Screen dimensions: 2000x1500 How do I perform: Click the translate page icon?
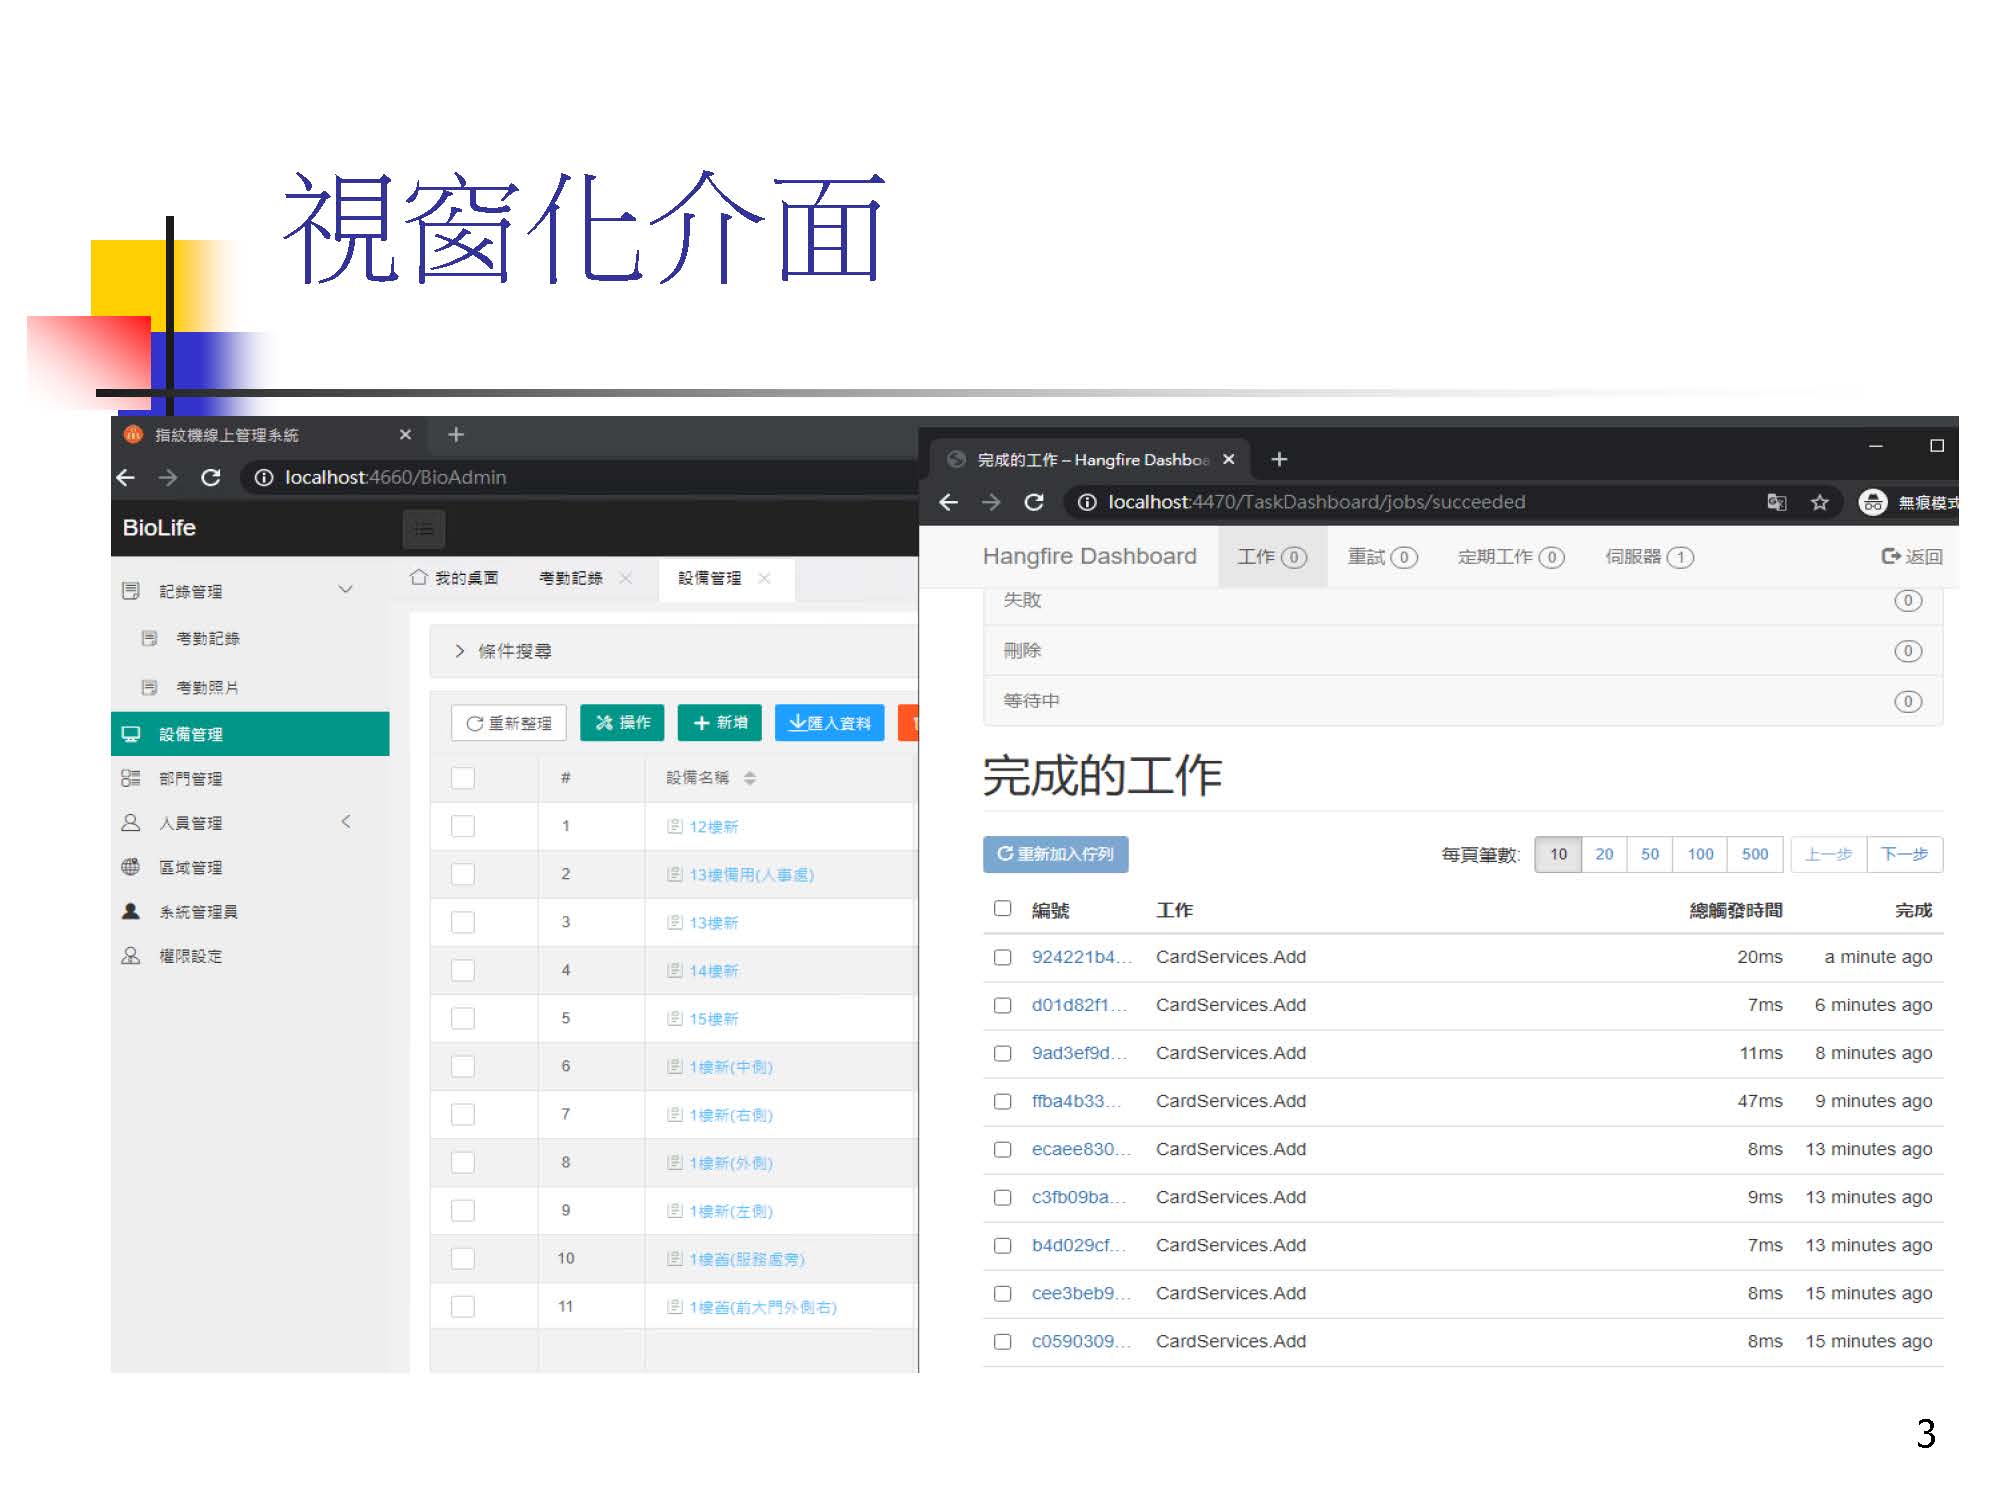coord(1776,502)
